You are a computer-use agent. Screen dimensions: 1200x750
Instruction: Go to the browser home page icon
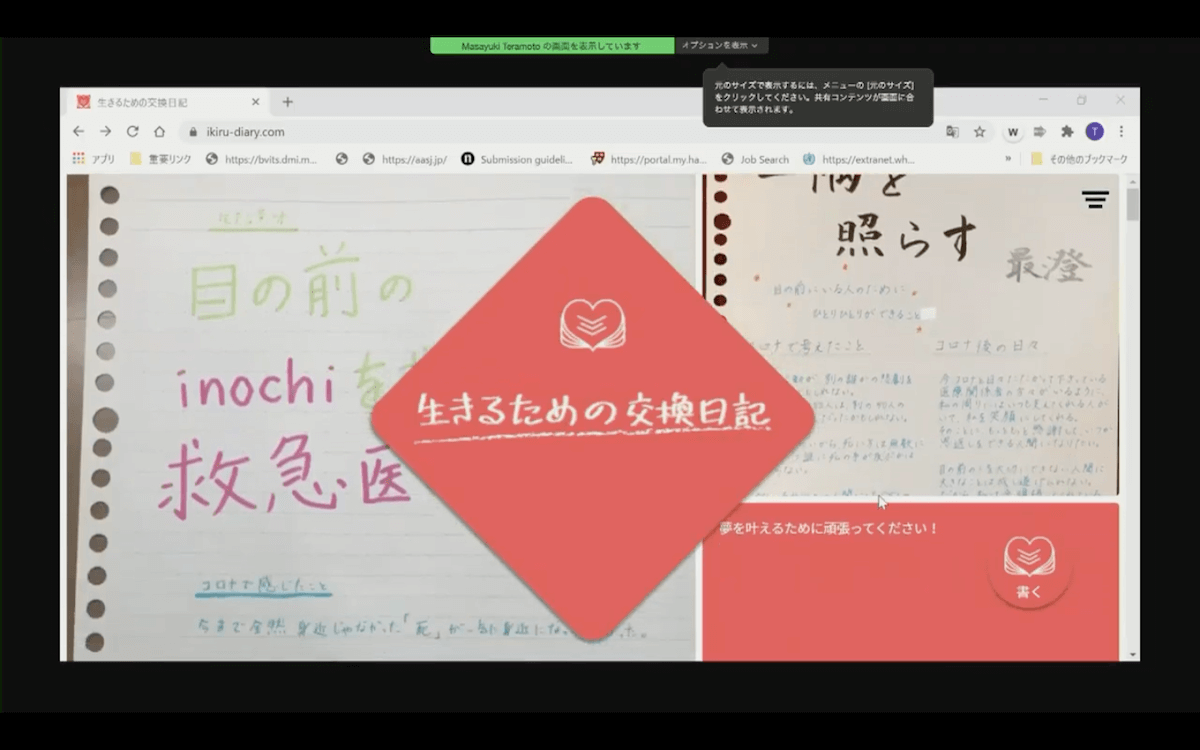[159, 131]
